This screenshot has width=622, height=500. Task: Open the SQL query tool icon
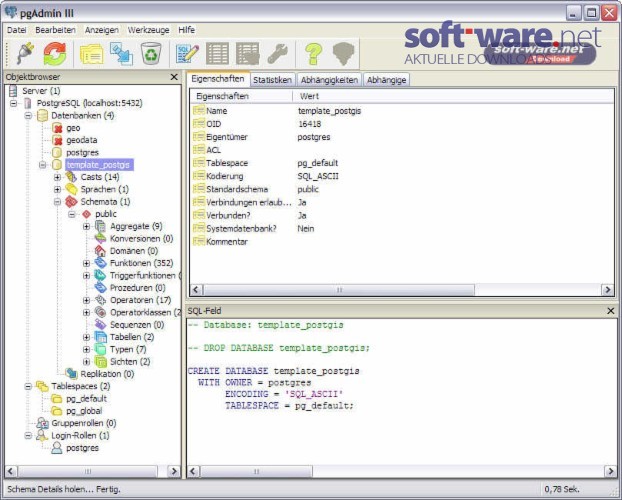(x=187, y=53)
